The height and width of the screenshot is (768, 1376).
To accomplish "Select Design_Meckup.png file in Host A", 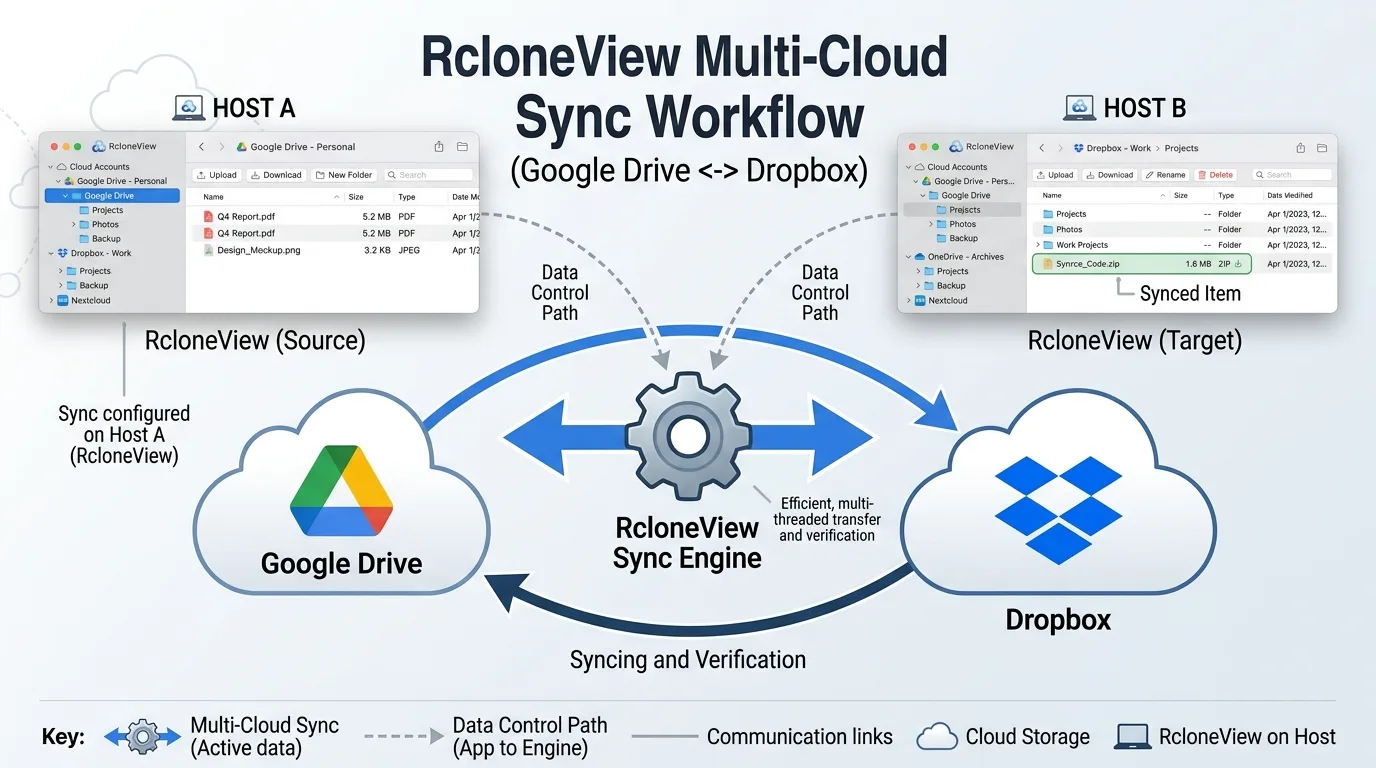I will tap(259, 250).
